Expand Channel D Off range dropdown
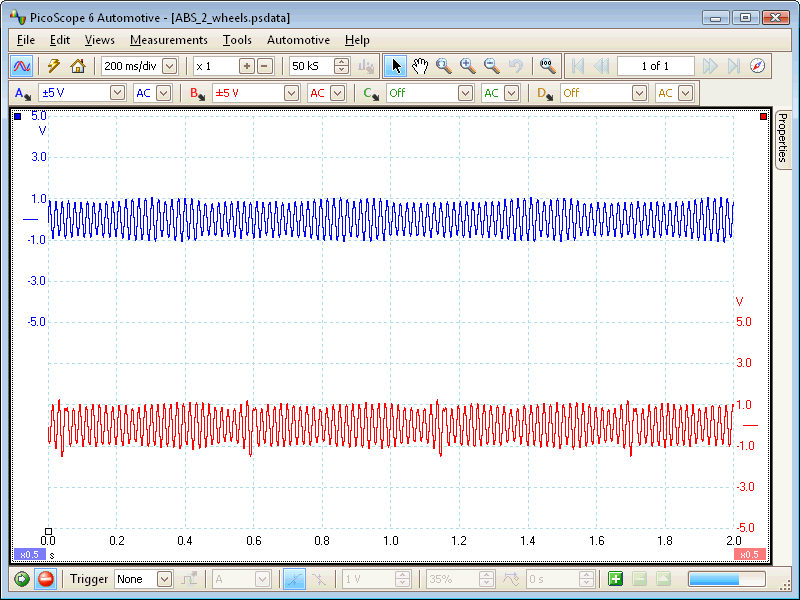This screenshot has height=600, width=800. (x=639, y=93)
